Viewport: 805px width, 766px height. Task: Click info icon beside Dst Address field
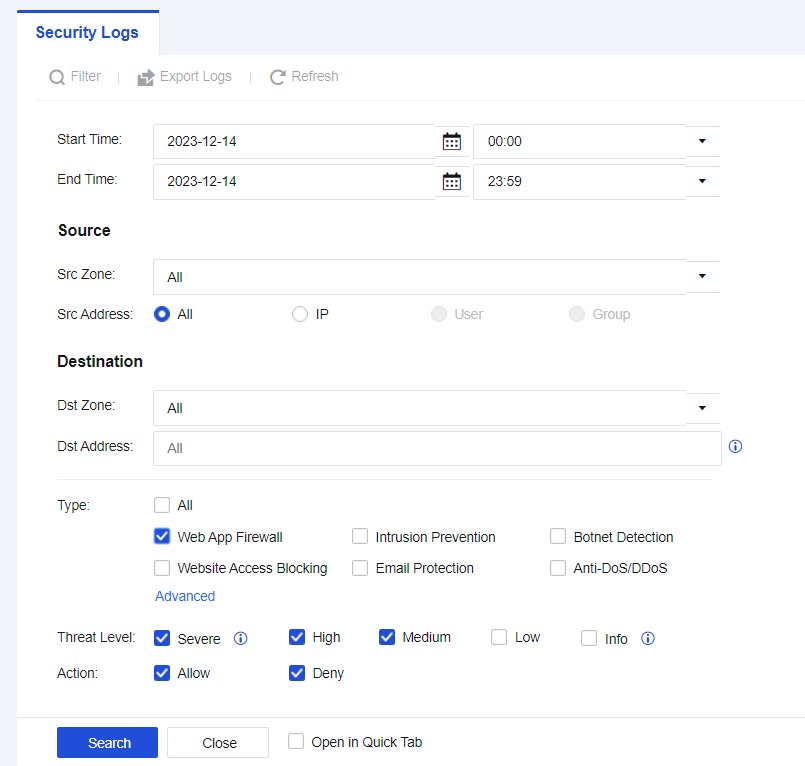[x=736, y=447]
